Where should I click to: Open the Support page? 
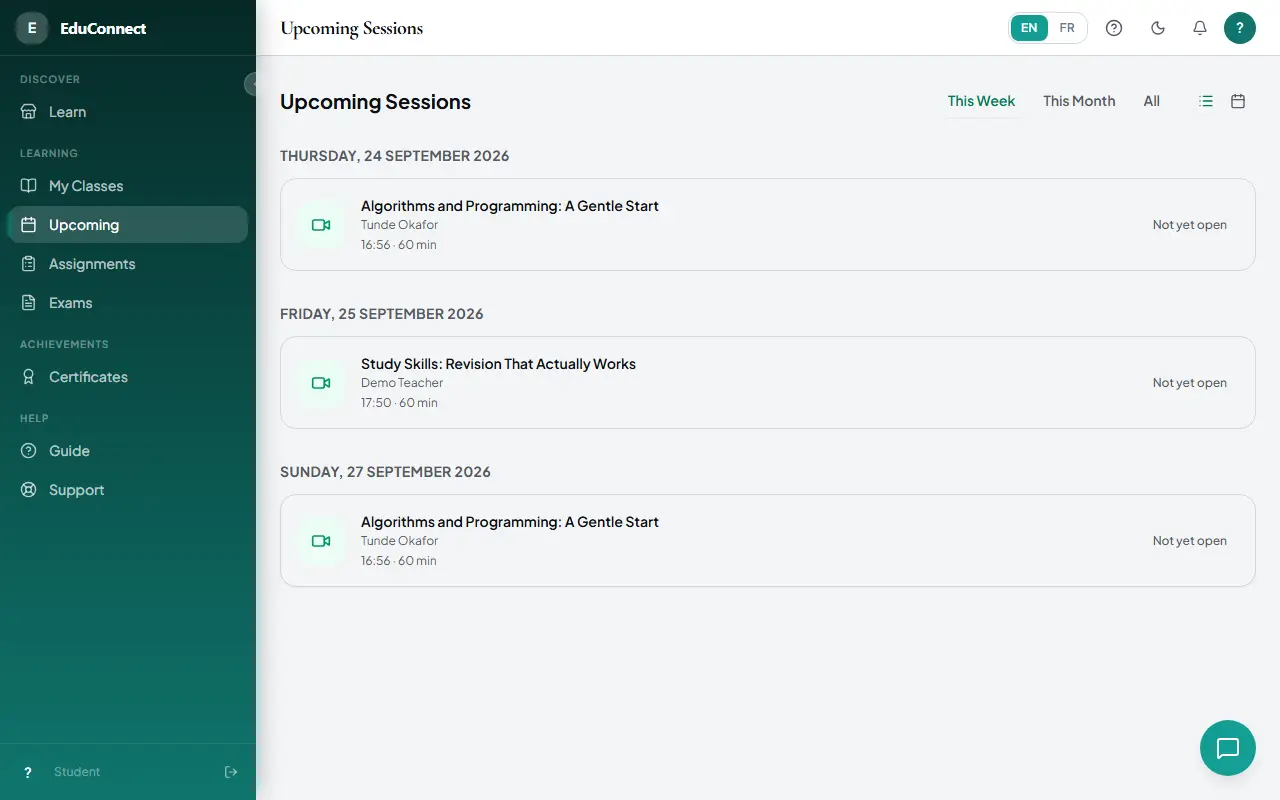point(128,490)
